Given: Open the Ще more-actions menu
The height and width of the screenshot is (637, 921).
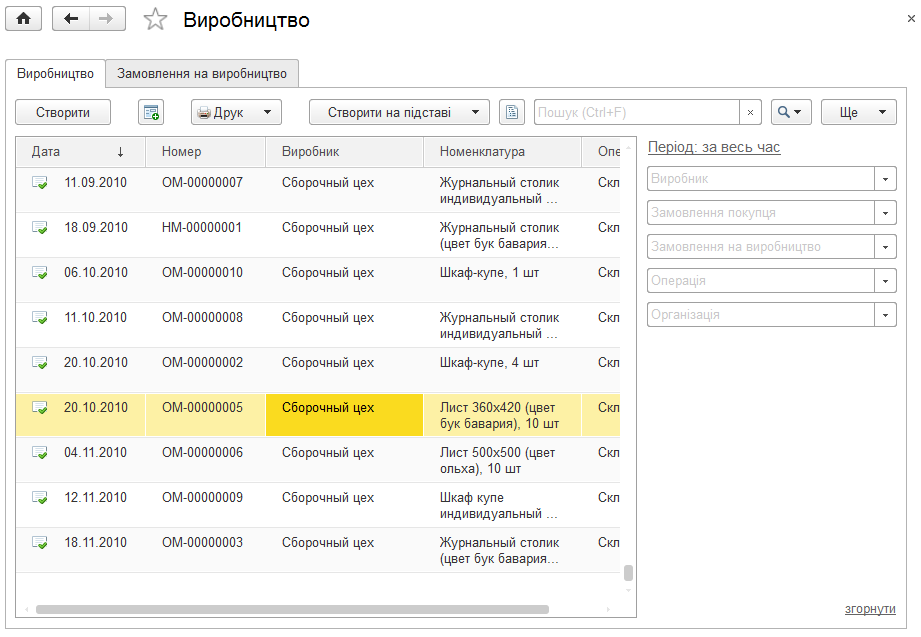Looking at the screenshot, I should click(x=859, y=112).
